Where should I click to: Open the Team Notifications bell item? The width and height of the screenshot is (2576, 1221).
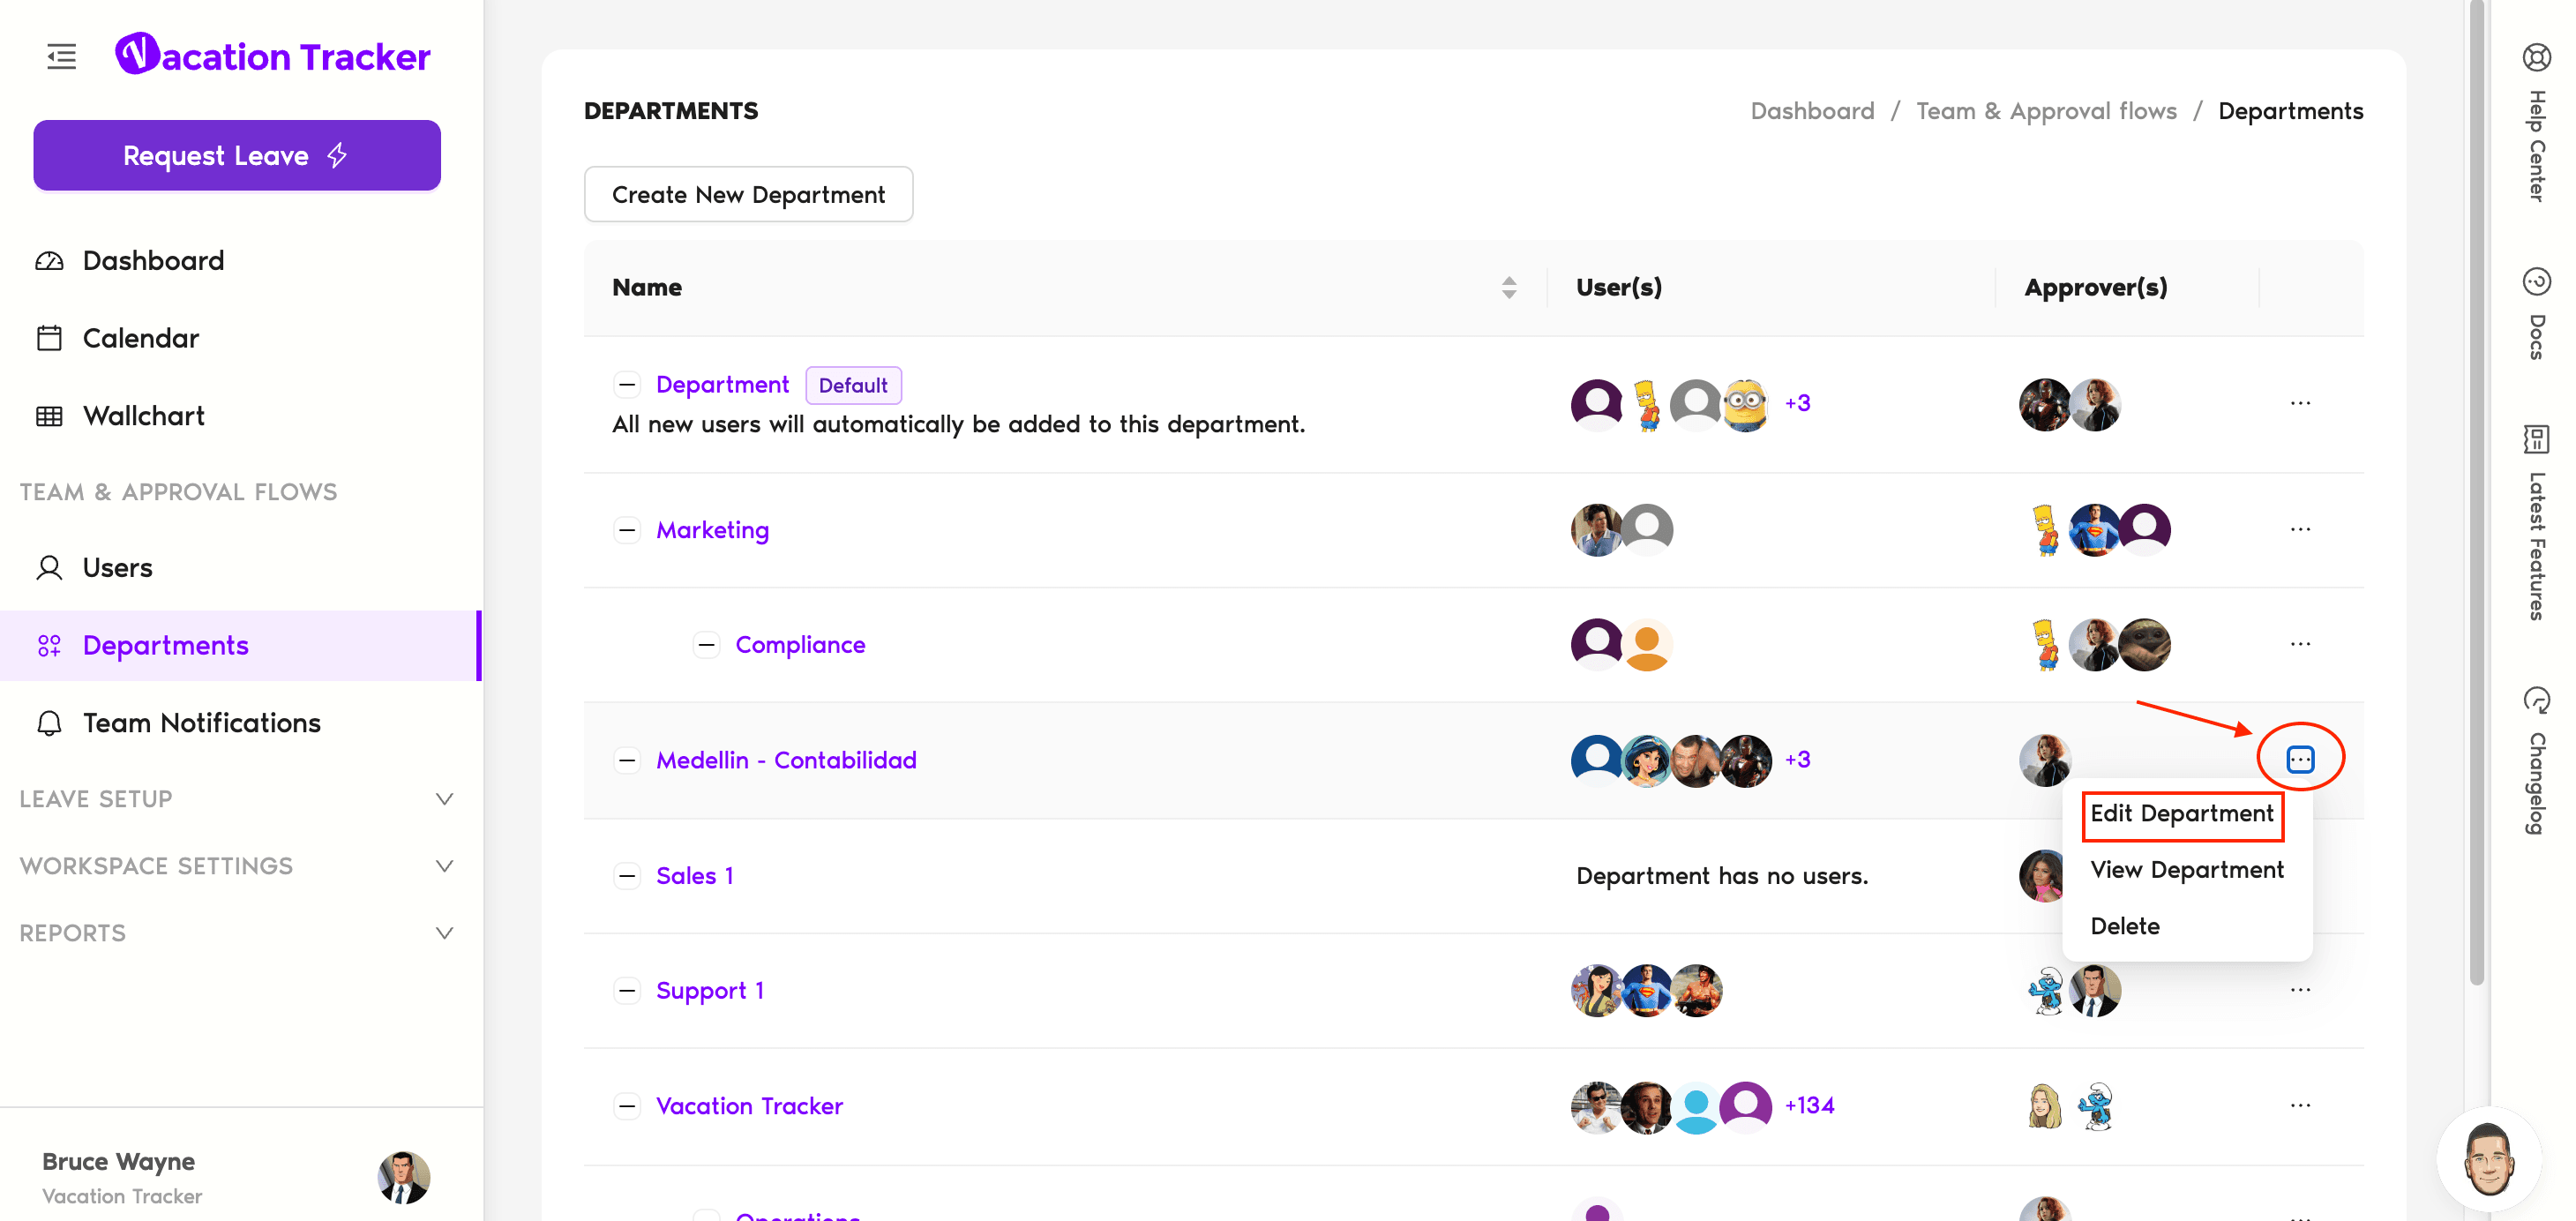tap(201, 723)
